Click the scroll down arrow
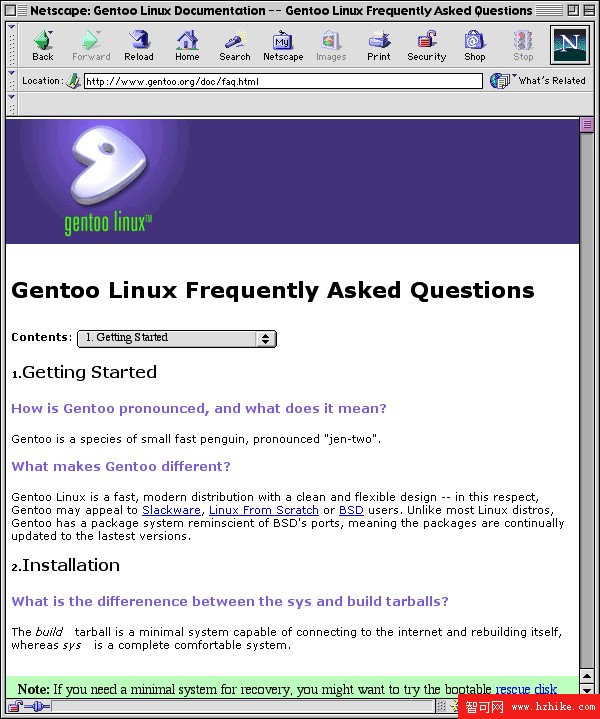The image size is (600, 719). (587, 689)
